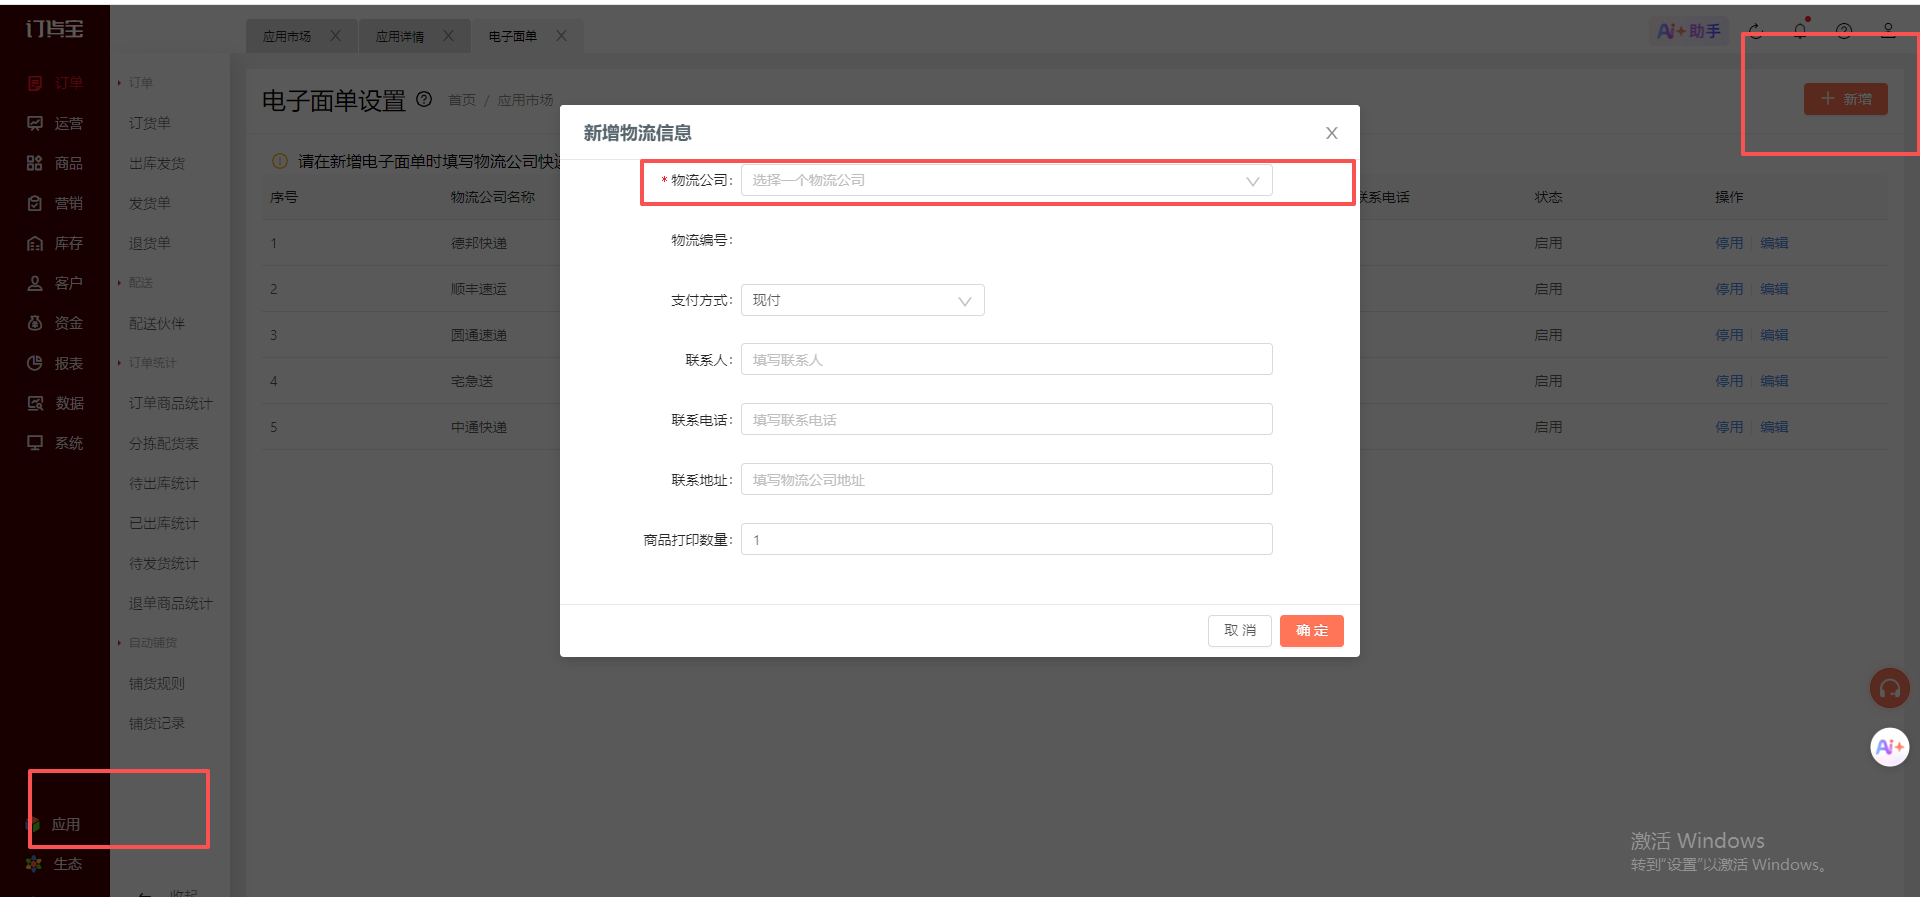1920x897 pixels.
Task: Open 订货单 in the submenu
Action: [150, 123]
